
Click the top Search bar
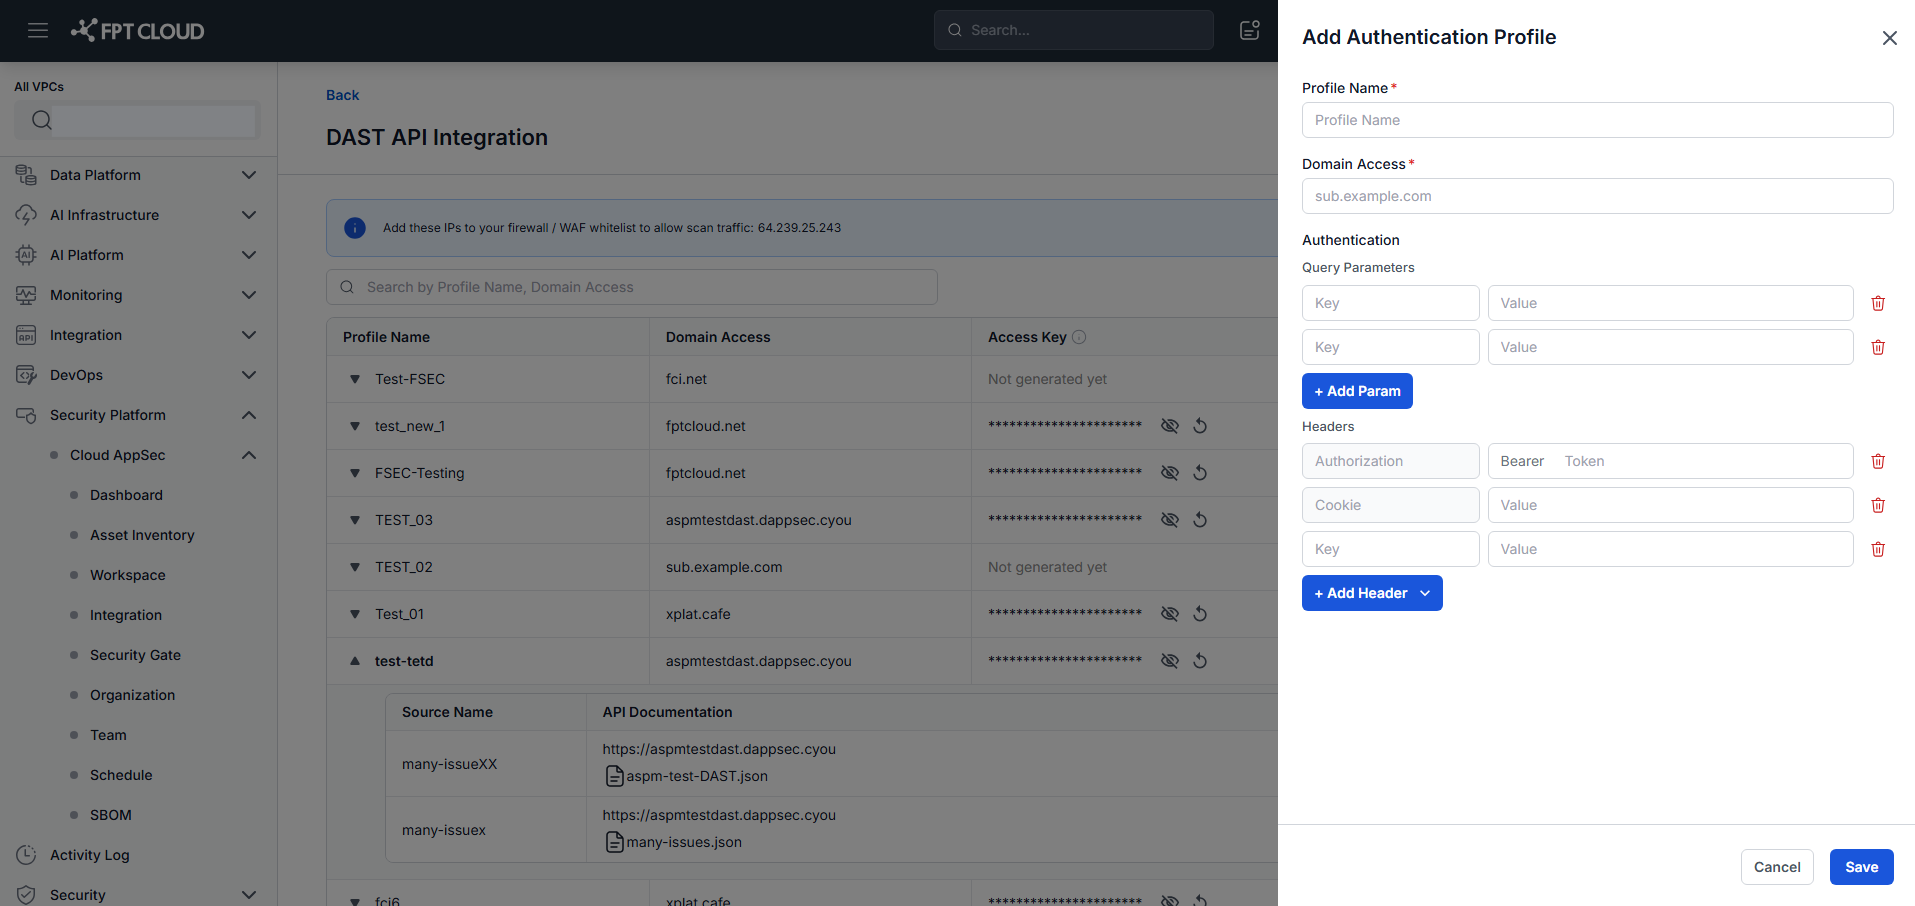1074,30
